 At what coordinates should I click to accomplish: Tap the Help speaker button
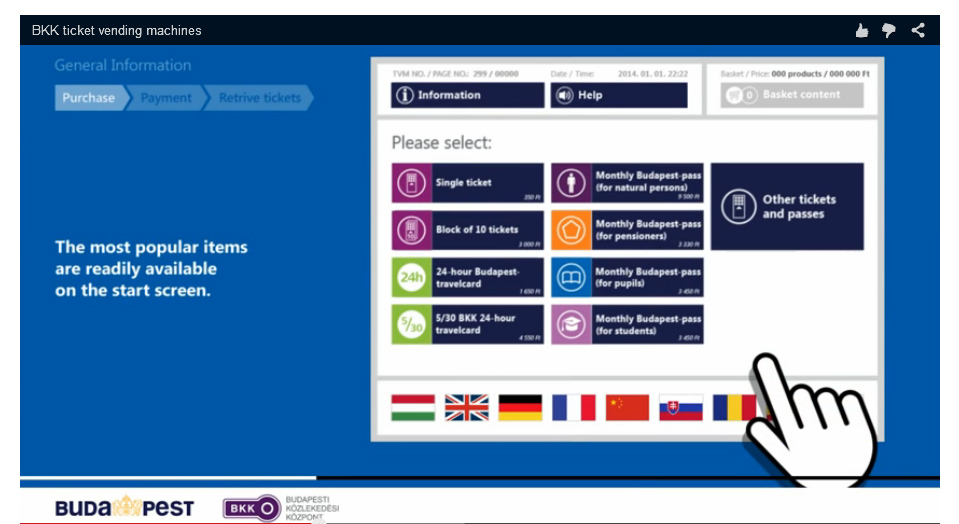pos(619,95)
